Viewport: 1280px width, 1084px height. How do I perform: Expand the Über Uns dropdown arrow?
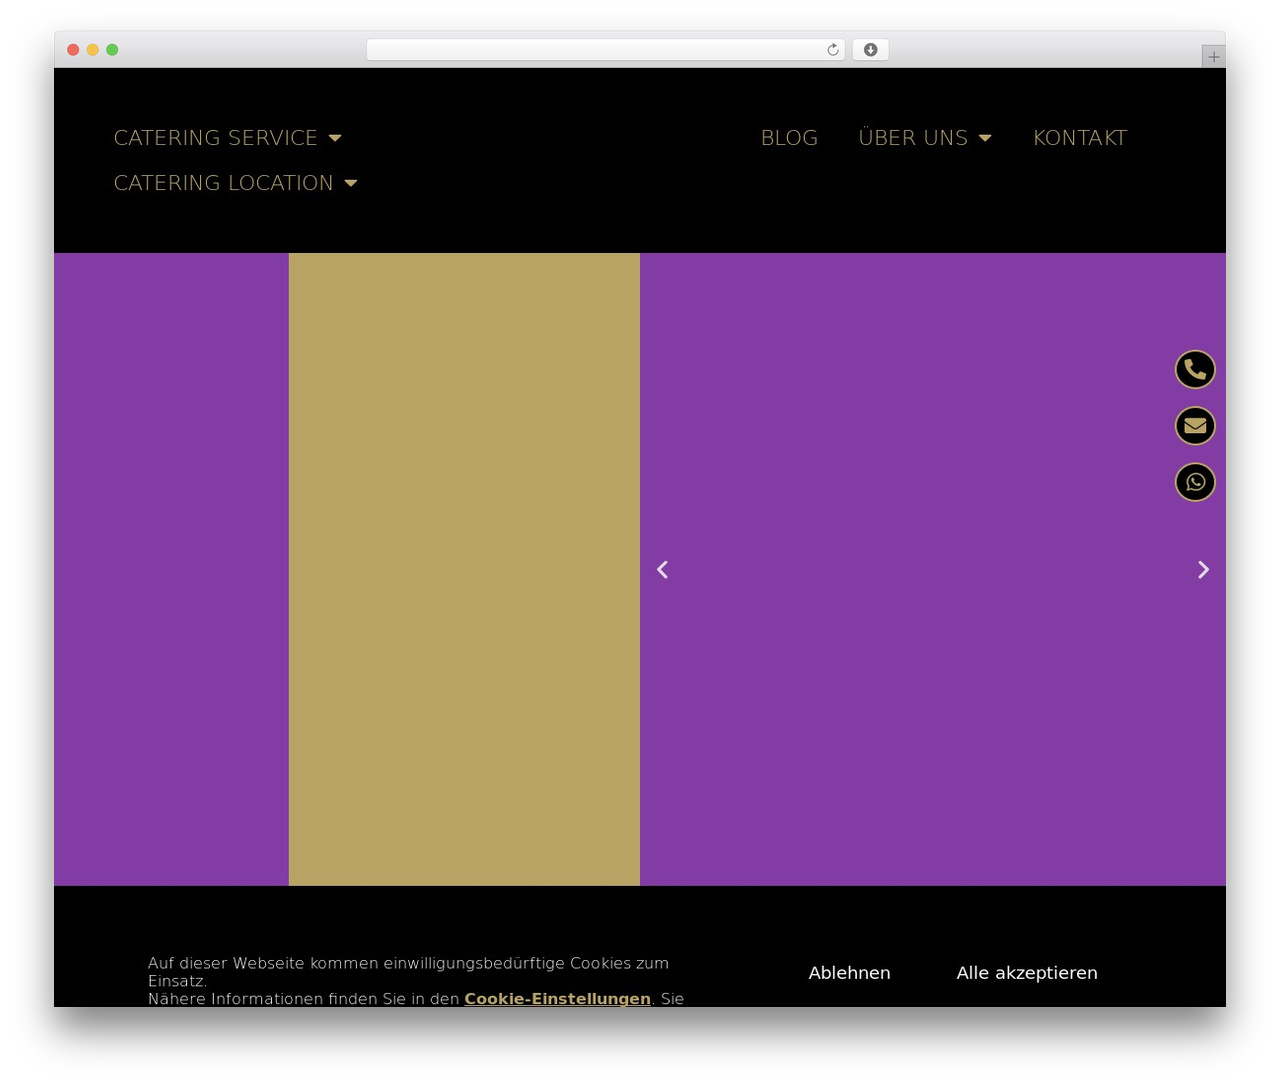coord(985,138)
